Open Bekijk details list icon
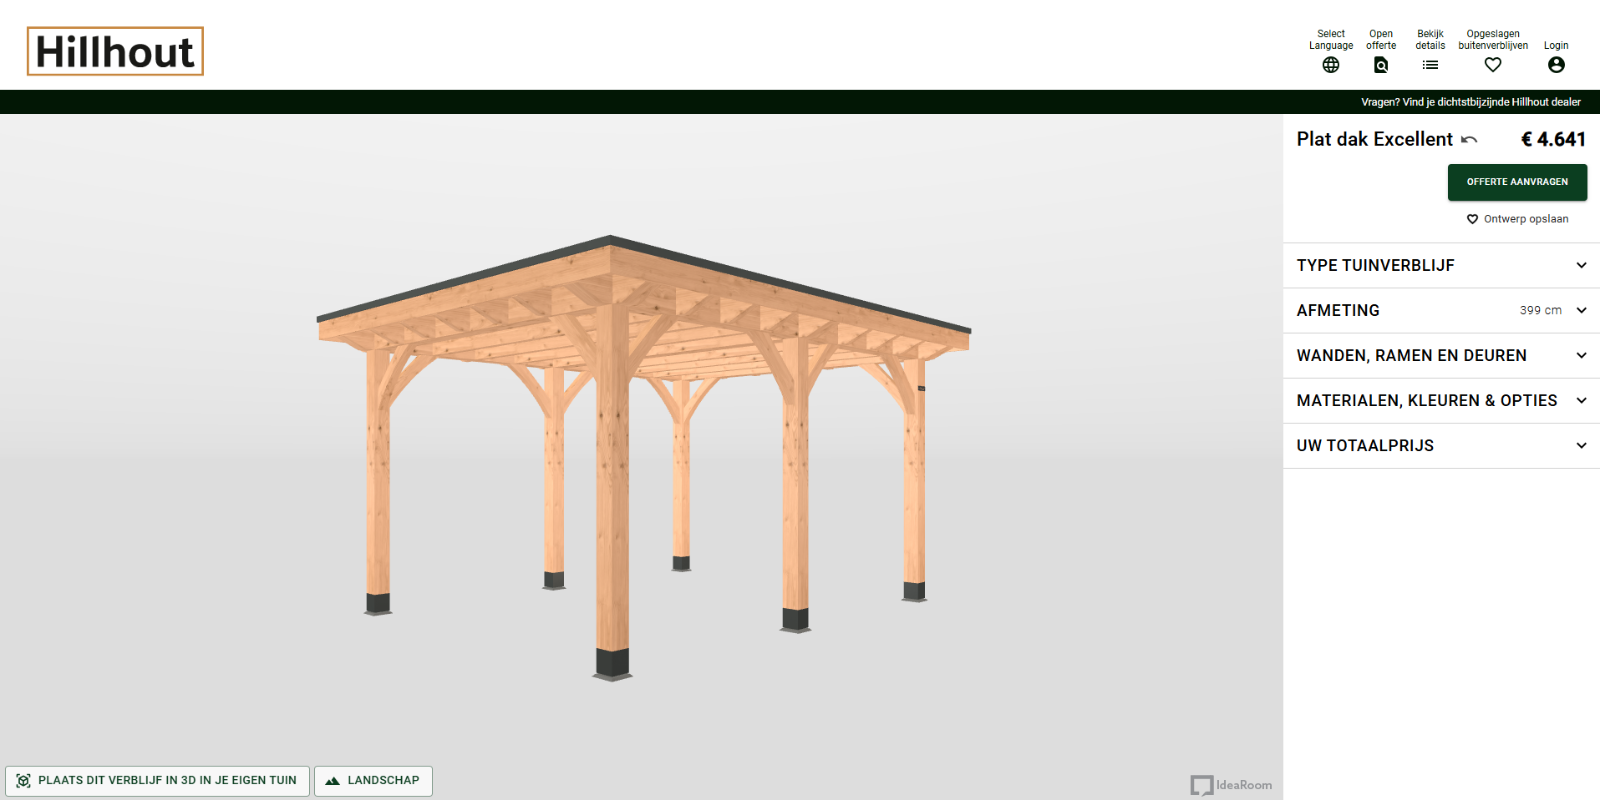This screenshot has height=800, width=1600. 1430,65
